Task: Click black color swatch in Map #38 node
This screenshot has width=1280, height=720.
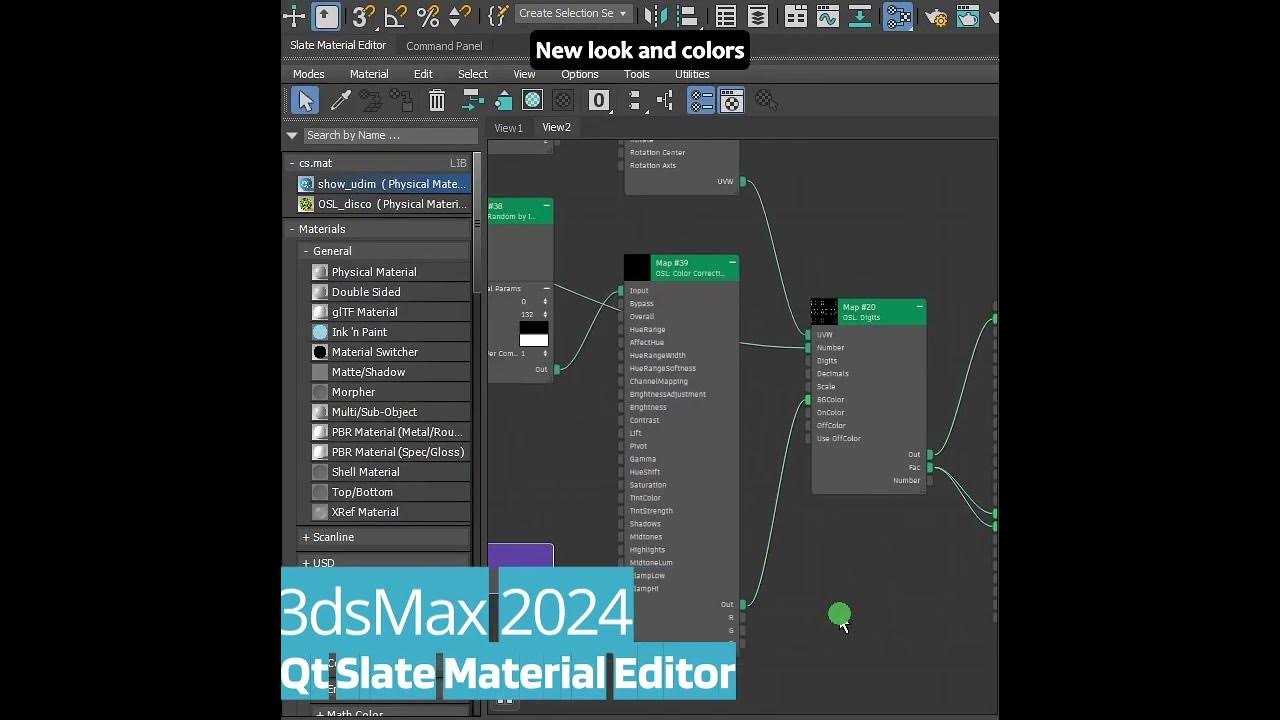Action: (x=533, y=328)
